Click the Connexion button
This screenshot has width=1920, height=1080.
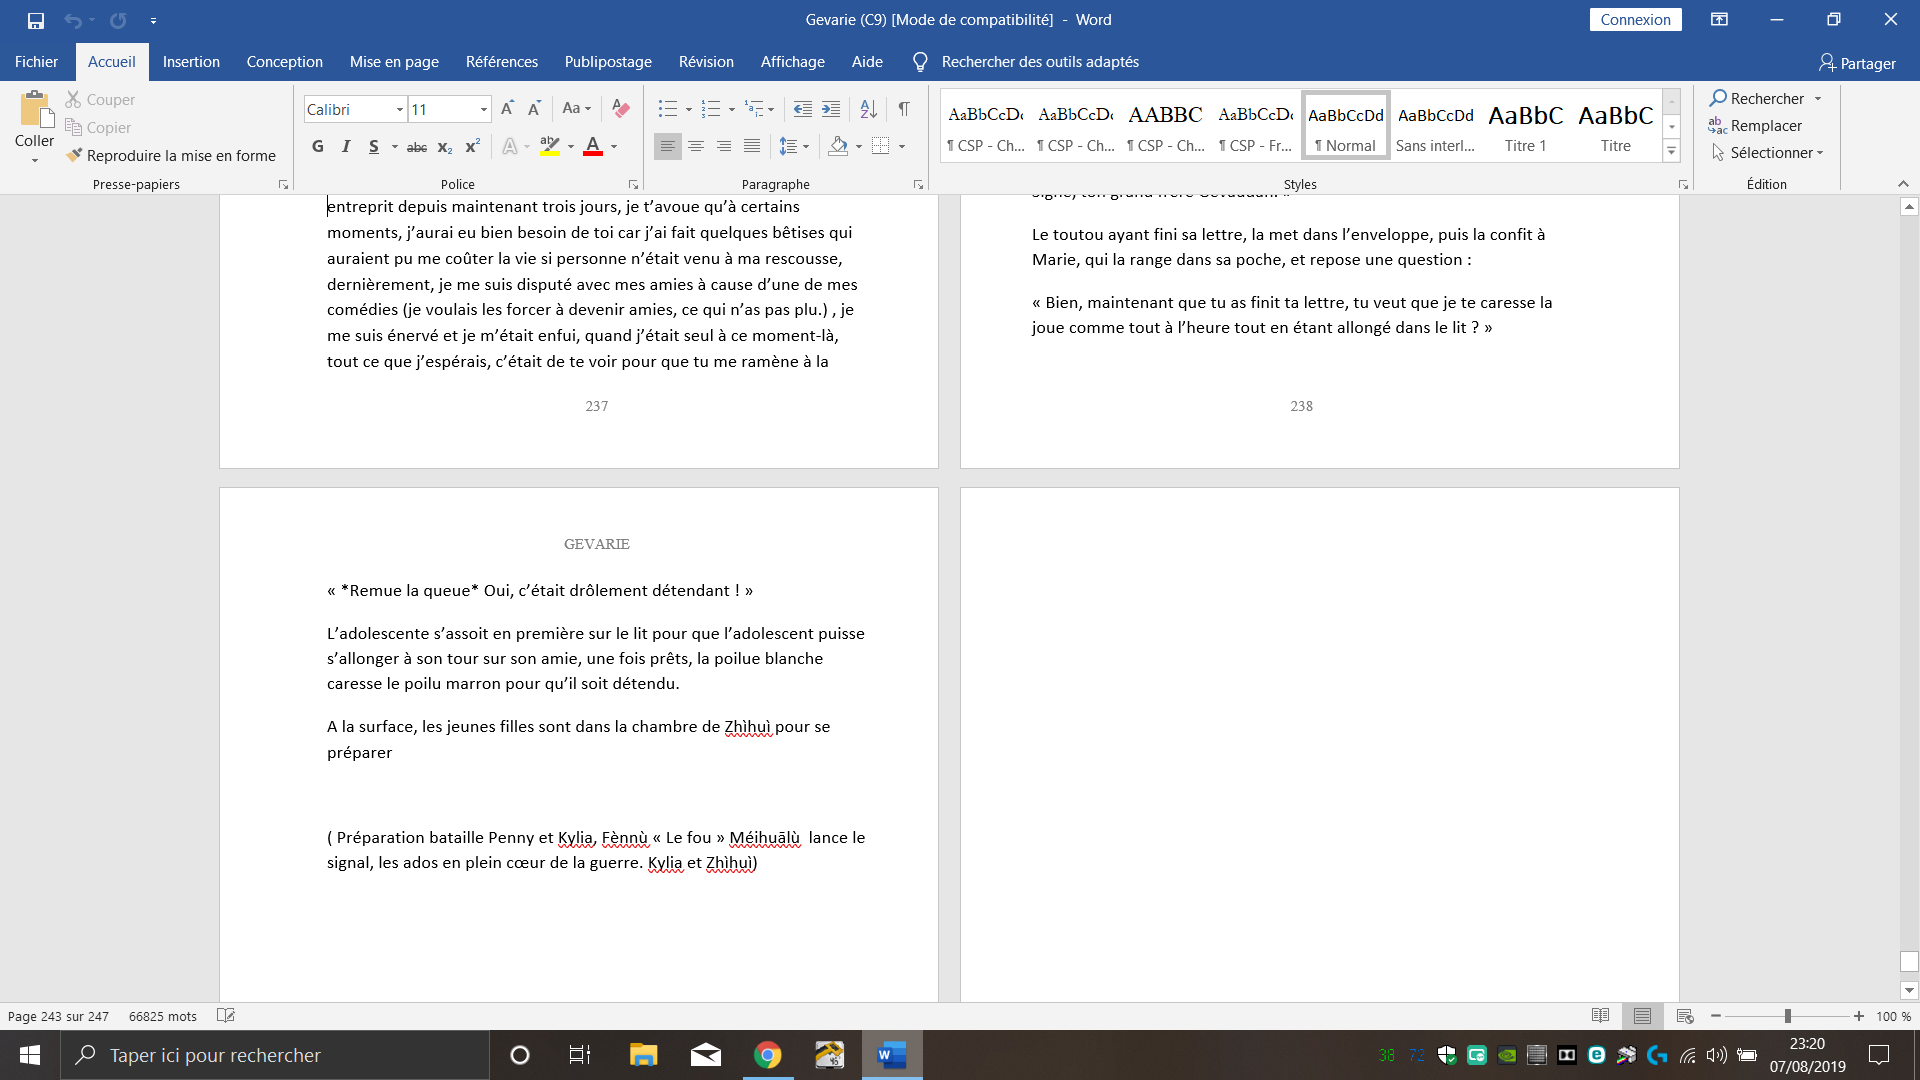1635,20
